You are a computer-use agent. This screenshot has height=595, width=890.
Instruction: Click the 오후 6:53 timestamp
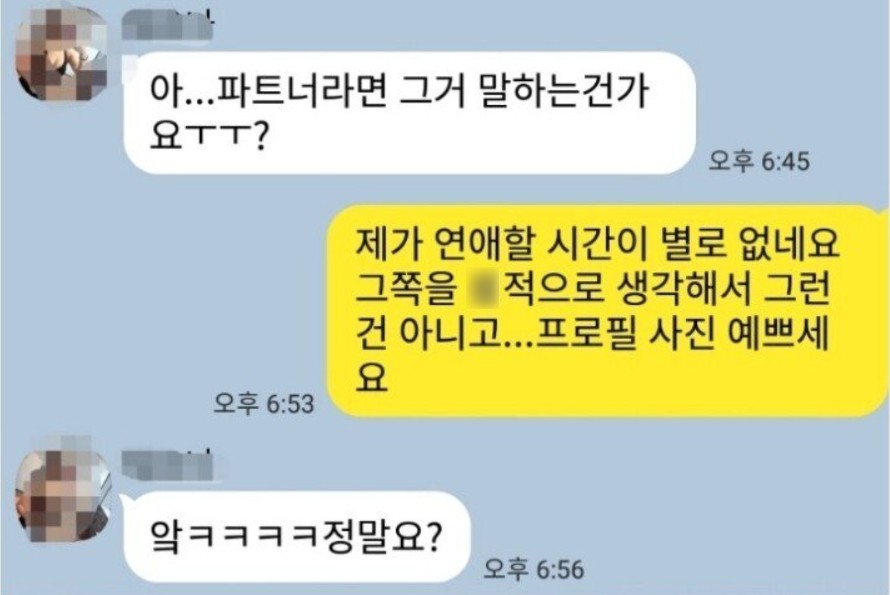click(264, 404)
